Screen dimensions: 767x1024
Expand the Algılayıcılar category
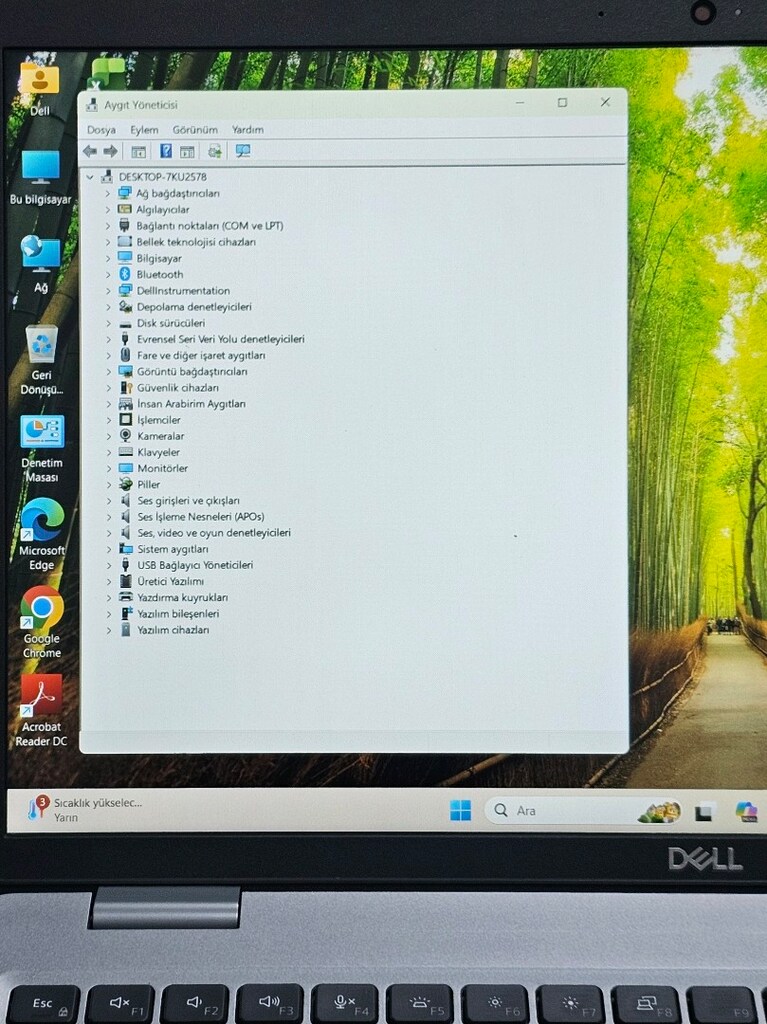108,210
